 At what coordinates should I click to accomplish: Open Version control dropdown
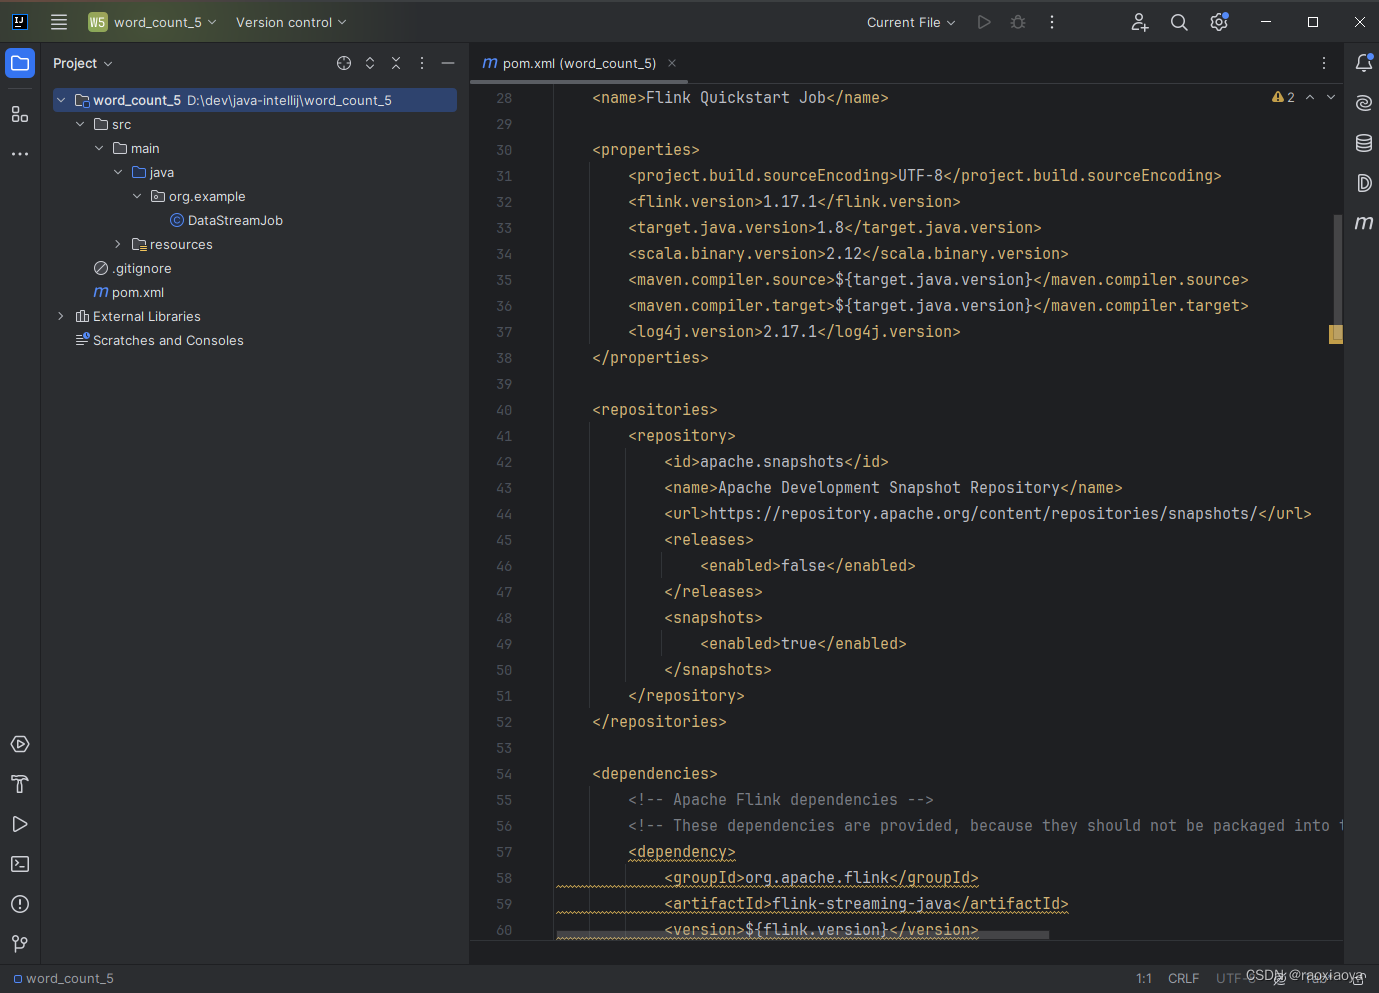click(x=291, y=22)
